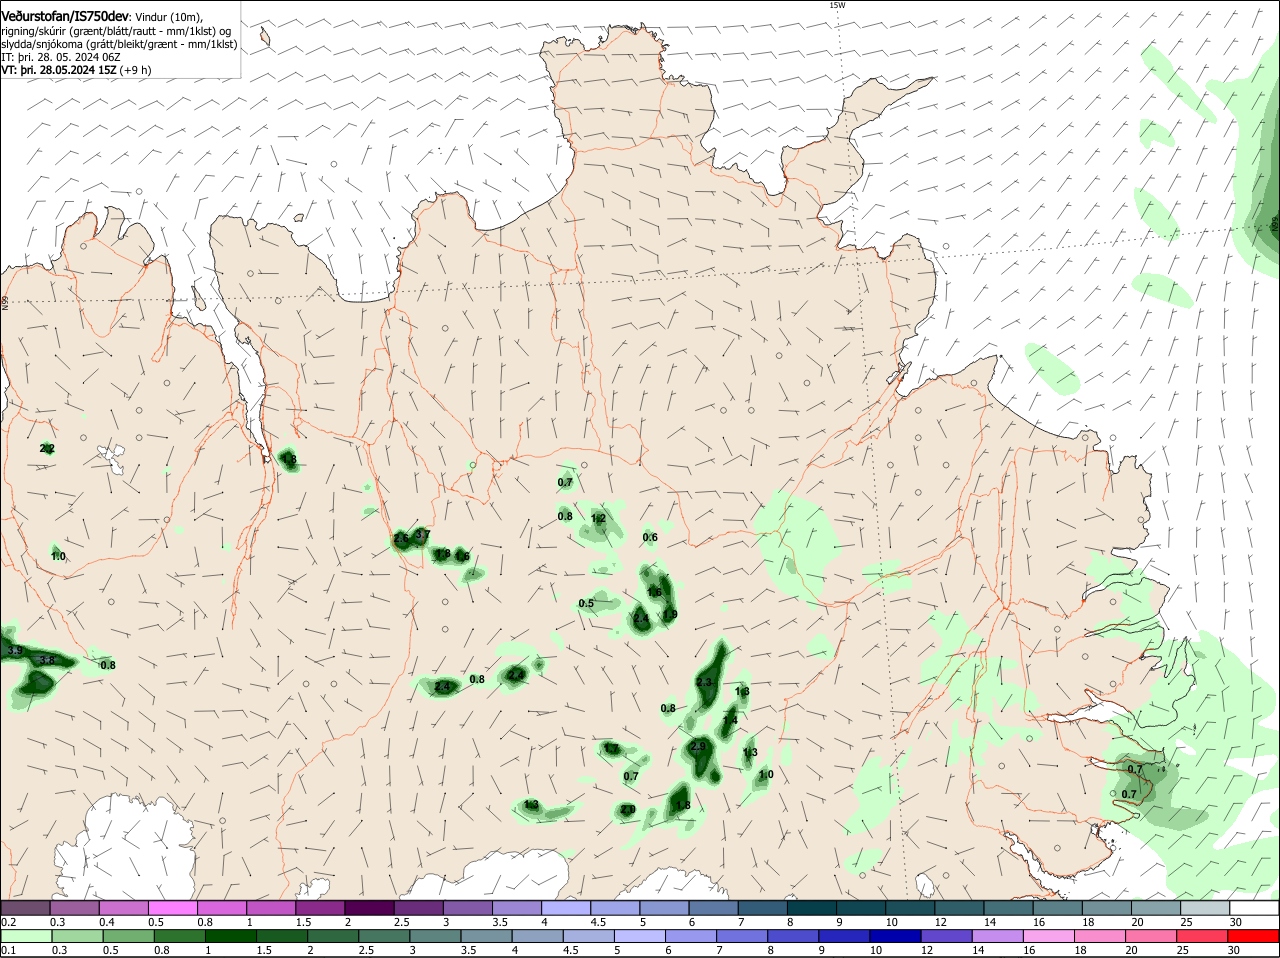This screenshot has width=1280, height=958.
Task: Select the darkest green 1–1.5 rain scale swatch
Action: point(230,937)
